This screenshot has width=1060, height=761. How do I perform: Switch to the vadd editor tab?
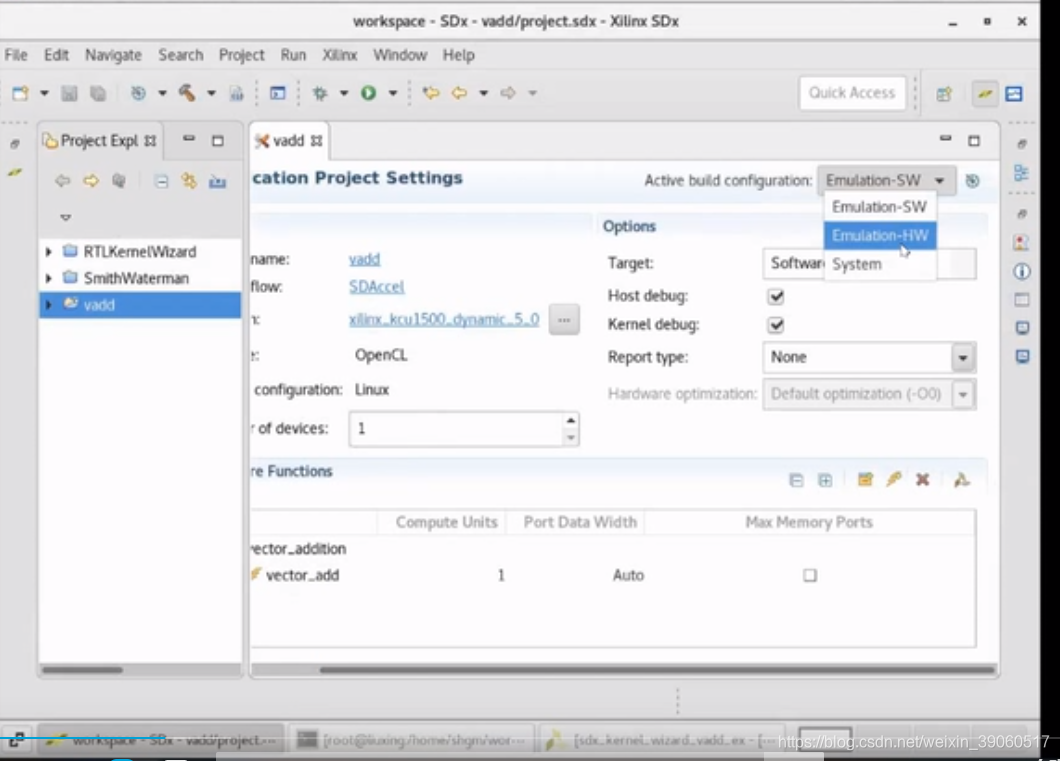tap(289, 141)
